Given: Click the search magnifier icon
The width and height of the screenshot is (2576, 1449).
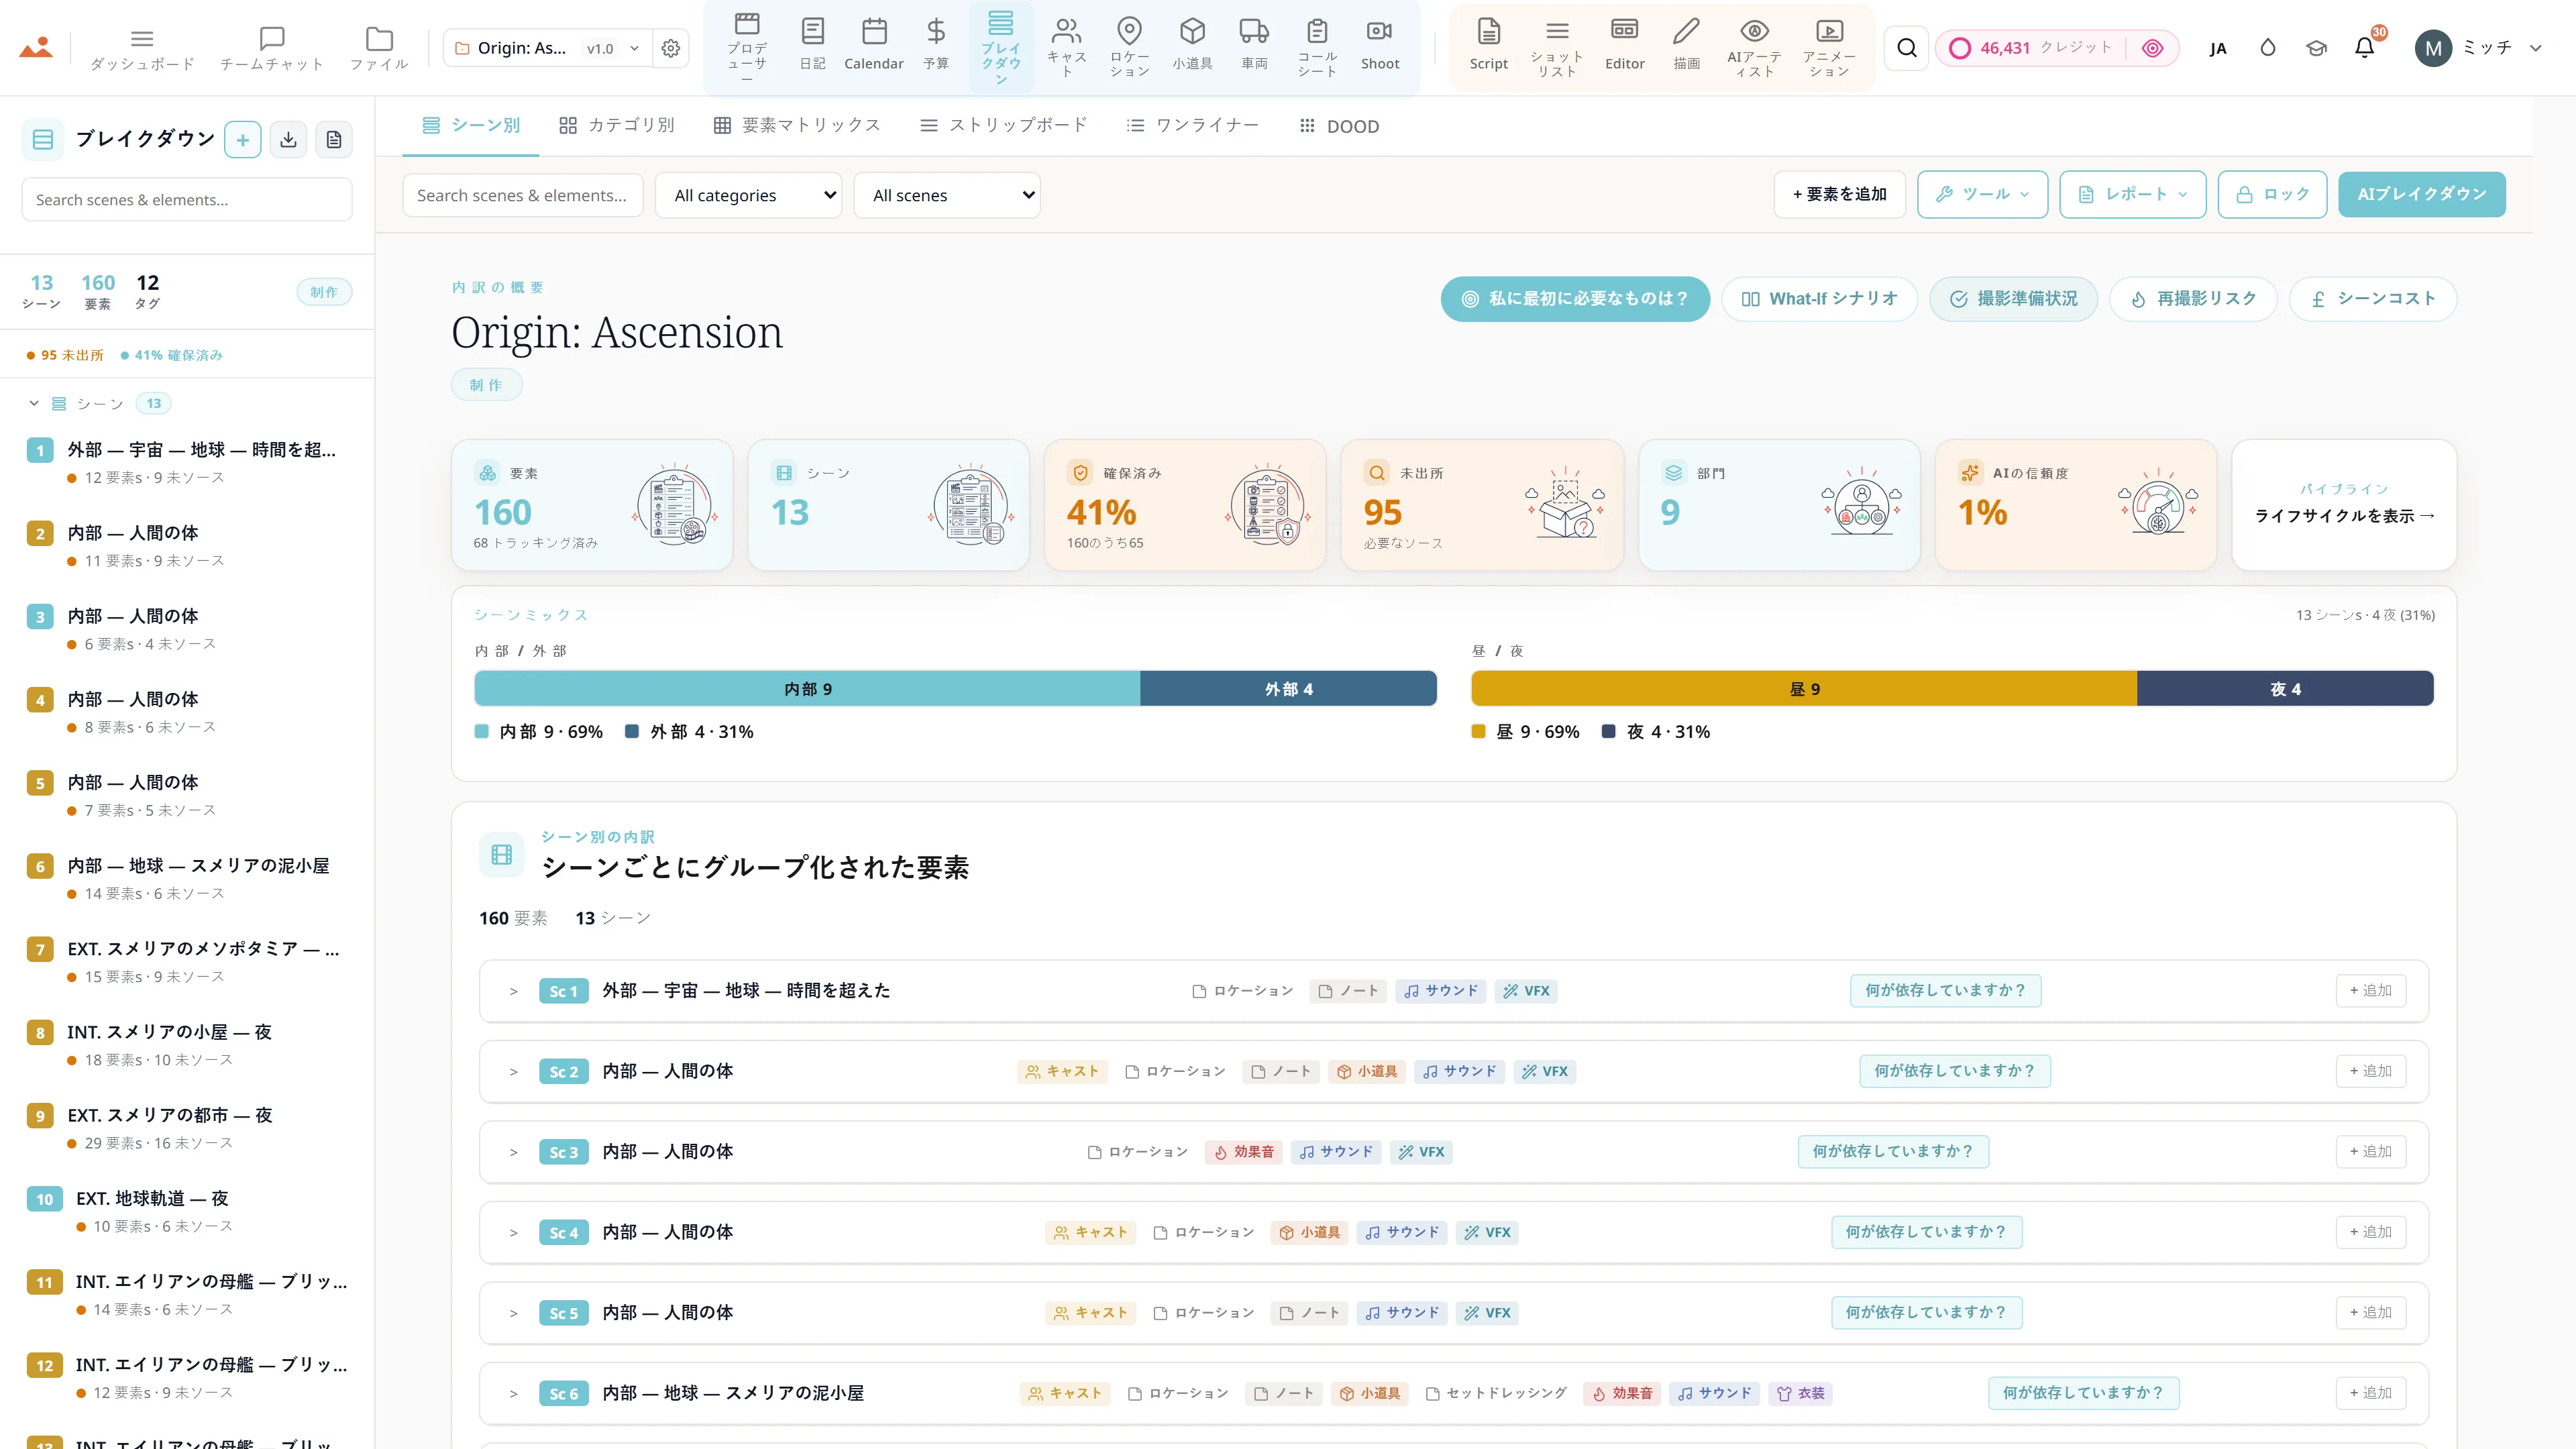Looking at the screenshot, I should (1907, 48).
